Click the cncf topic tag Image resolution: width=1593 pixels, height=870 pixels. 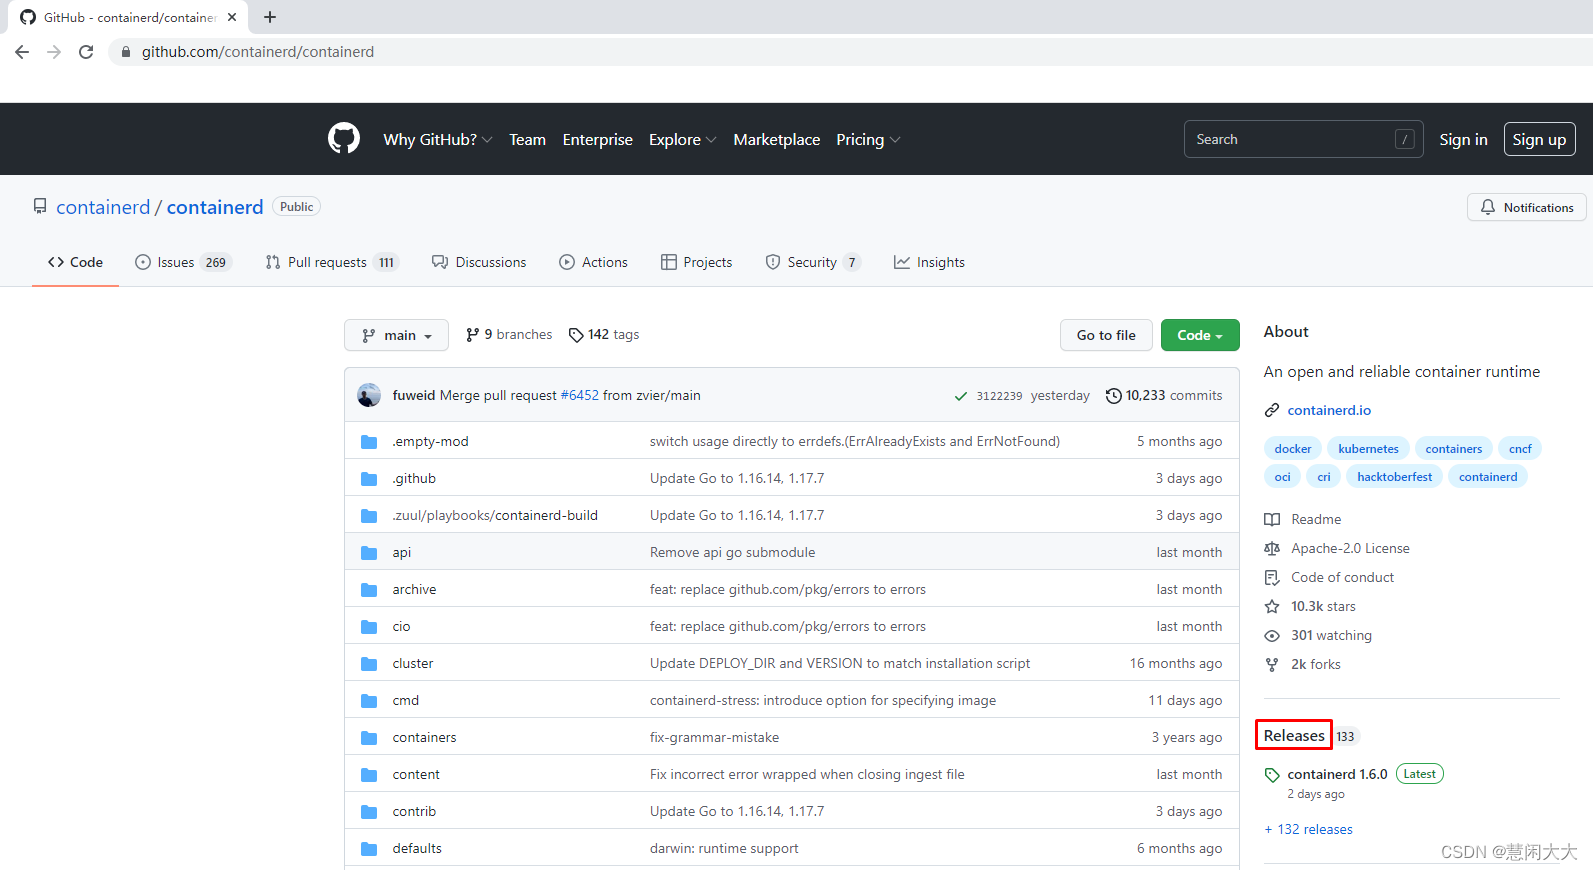click(x=1520, y=449)
